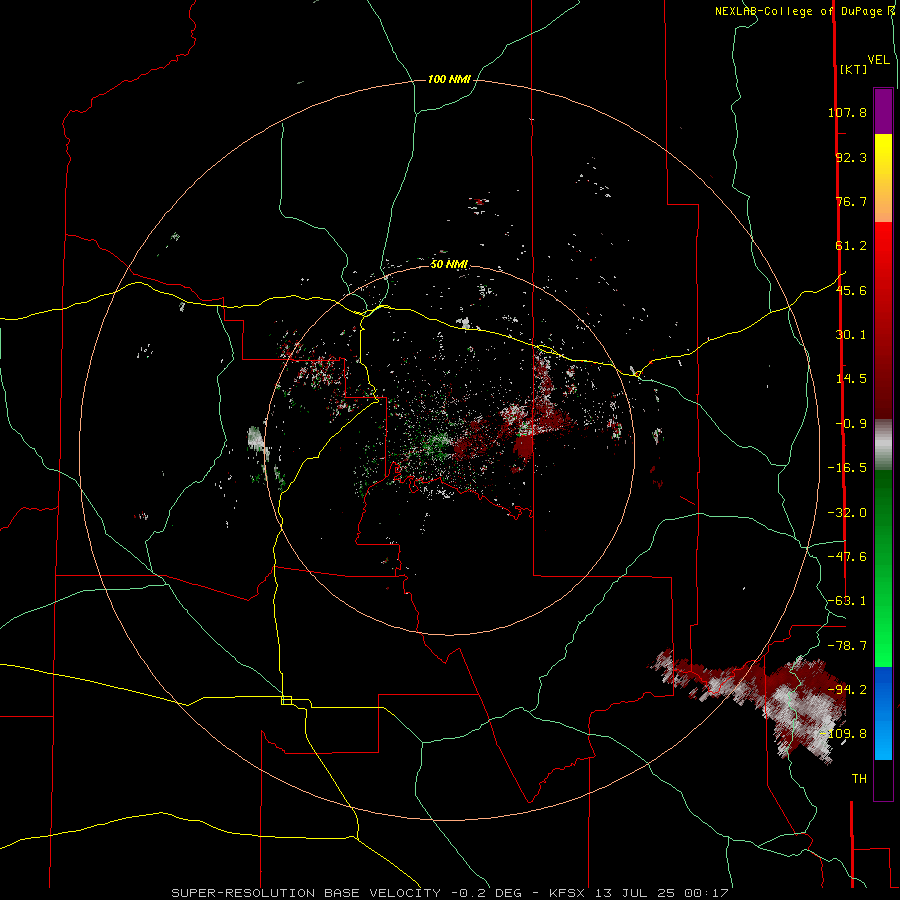Click the yellow-orange segment of the color bar
Image resolution: width=900 pixels, height=900 pixels.
click(x=883, y=178)
